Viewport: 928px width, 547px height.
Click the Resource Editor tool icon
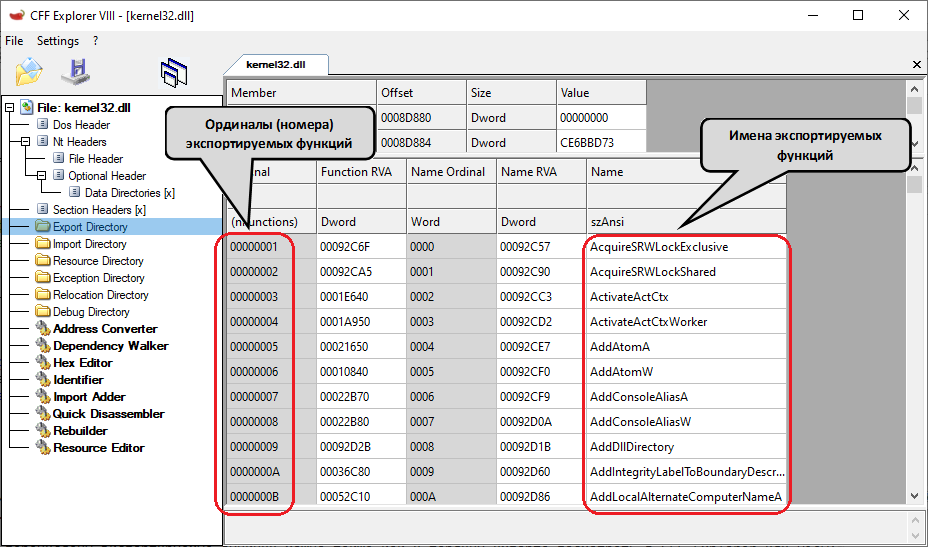click(x=43, y=448)
